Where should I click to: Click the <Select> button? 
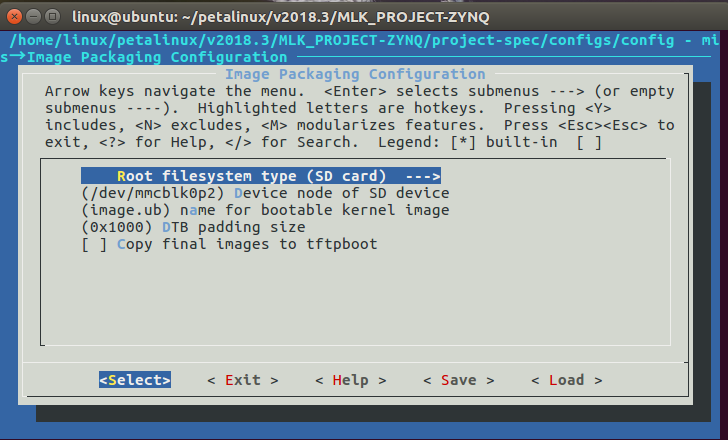135,380
